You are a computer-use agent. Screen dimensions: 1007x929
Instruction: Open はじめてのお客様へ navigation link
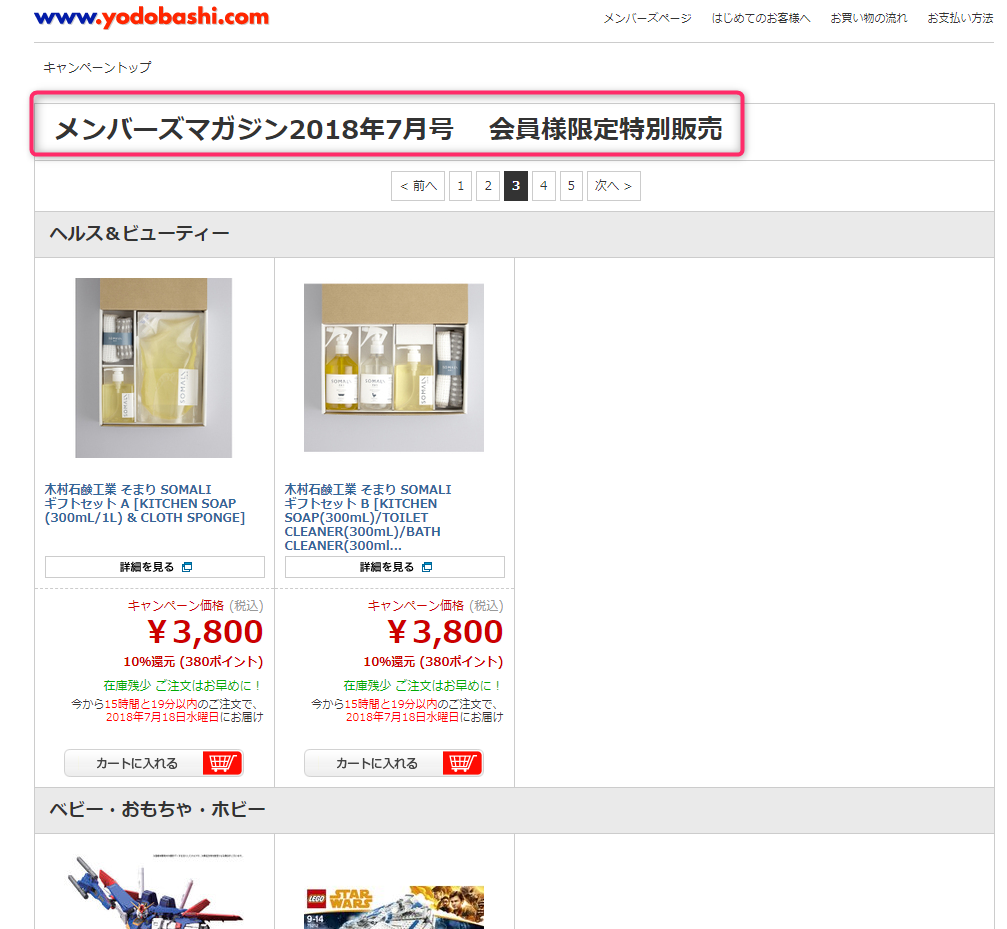(x=761, y=18)
